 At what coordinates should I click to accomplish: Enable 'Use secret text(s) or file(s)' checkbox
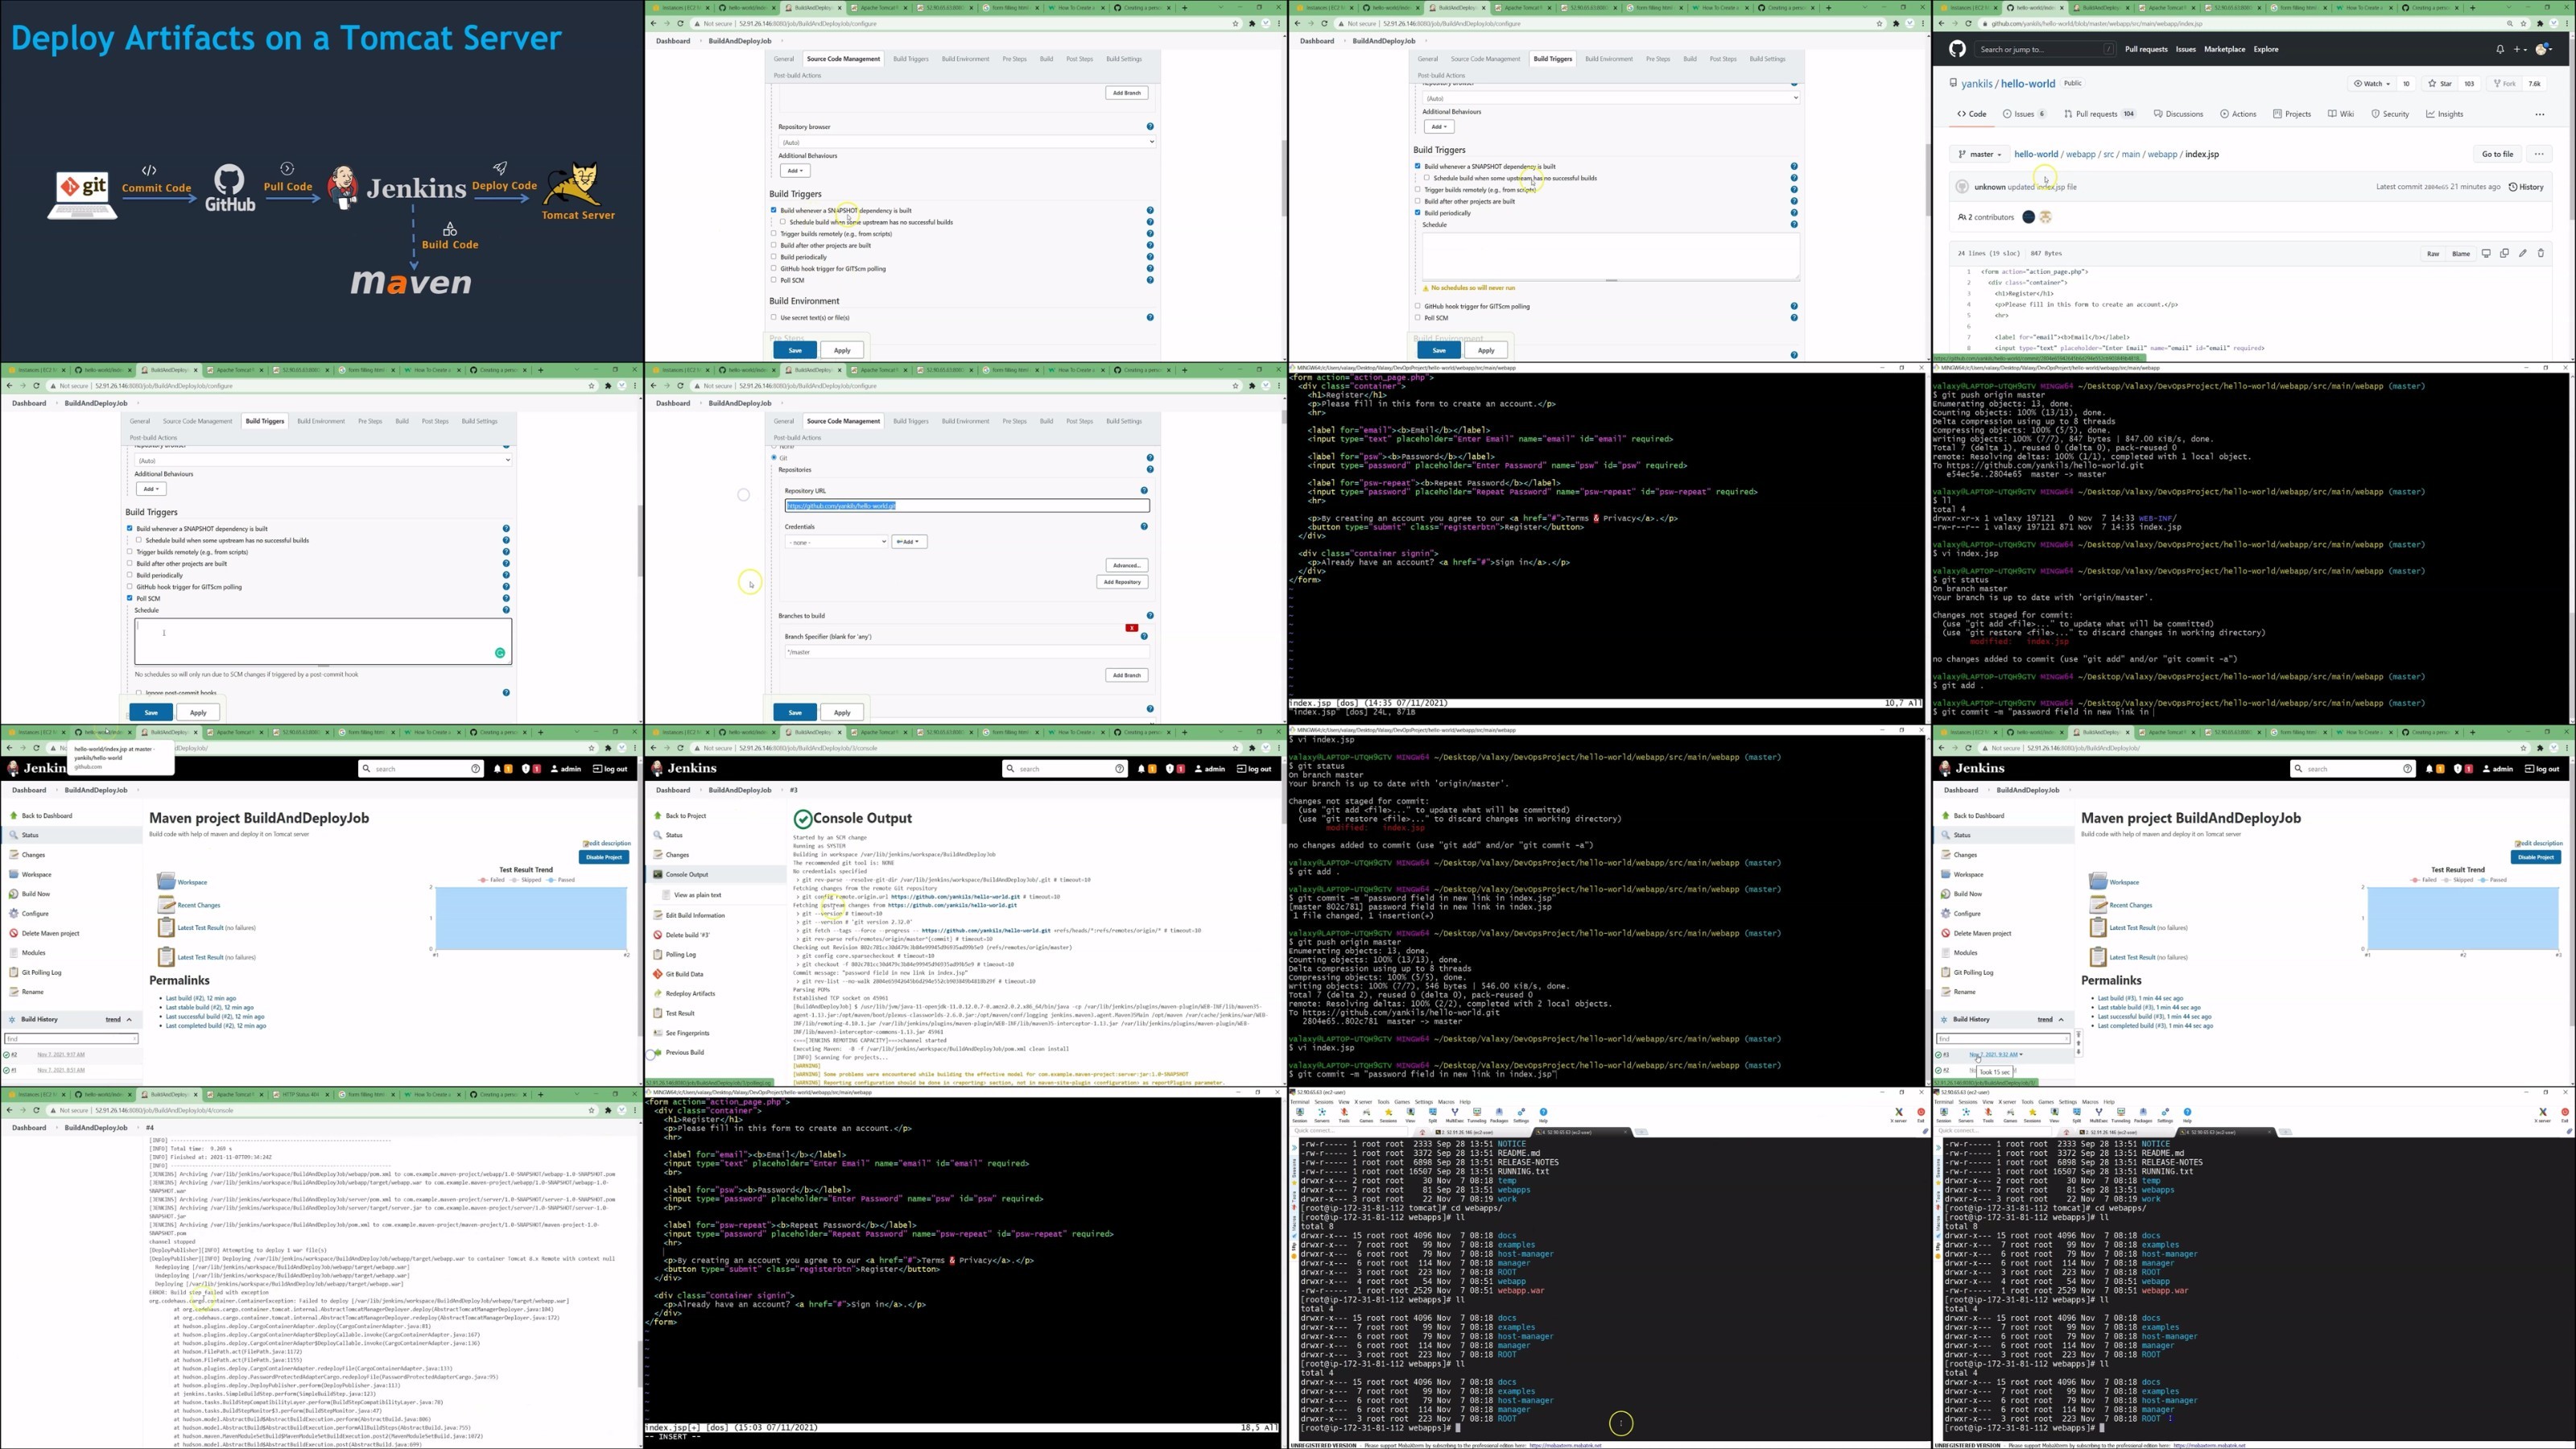click(773, 317)
